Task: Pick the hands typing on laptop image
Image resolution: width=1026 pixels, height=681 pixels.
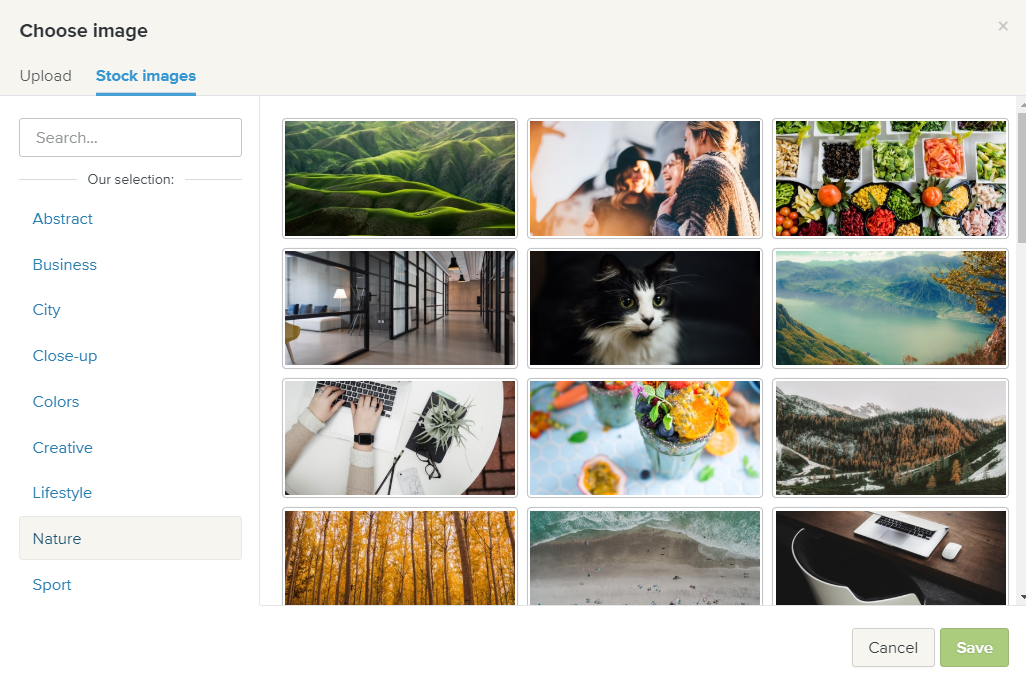Action: tap(400, 438)
